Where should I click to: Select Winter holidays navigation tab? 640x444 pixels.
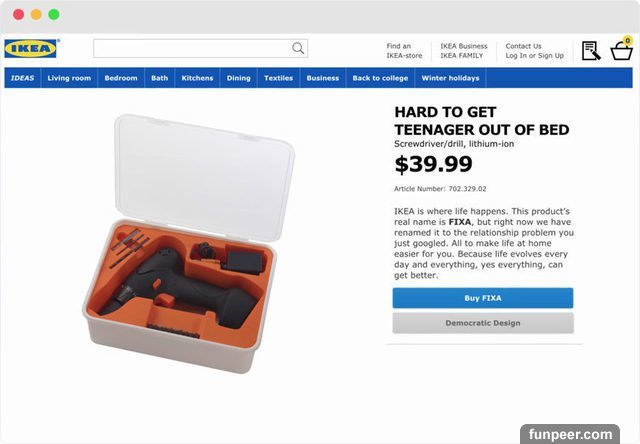coord(450,78)
